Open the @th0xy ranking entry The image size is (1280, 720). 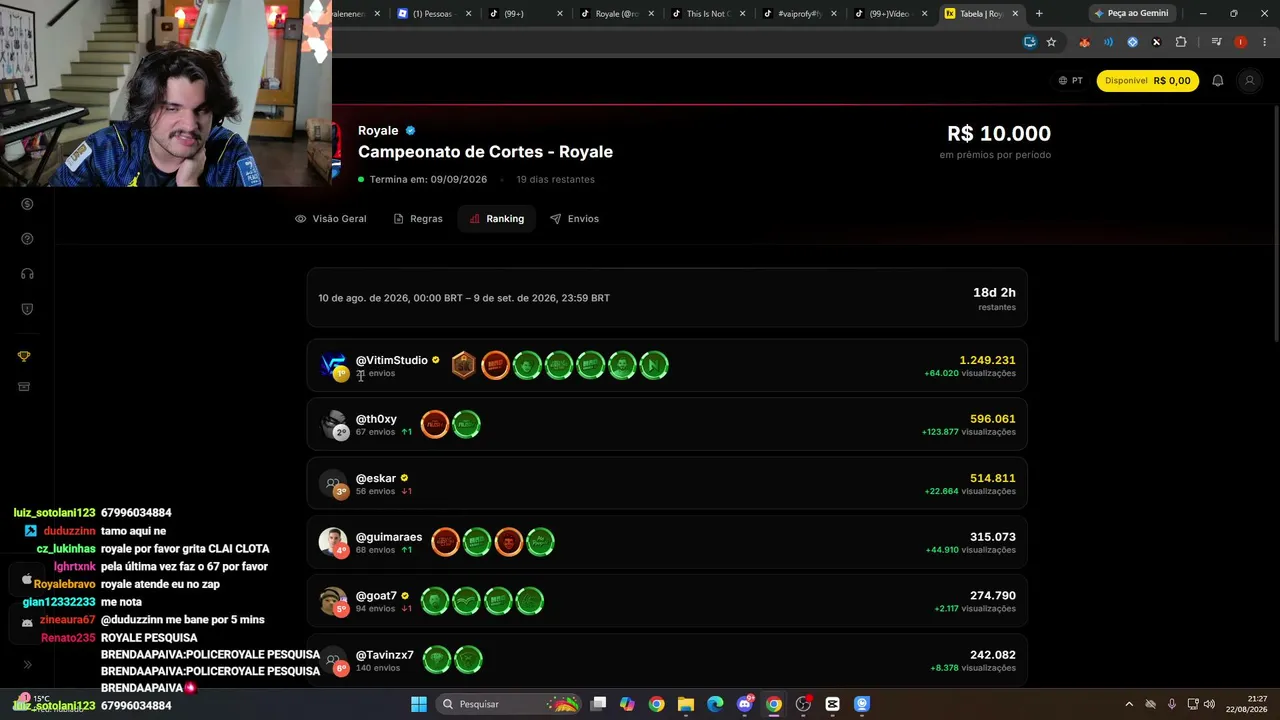click(x=667, y=425)
